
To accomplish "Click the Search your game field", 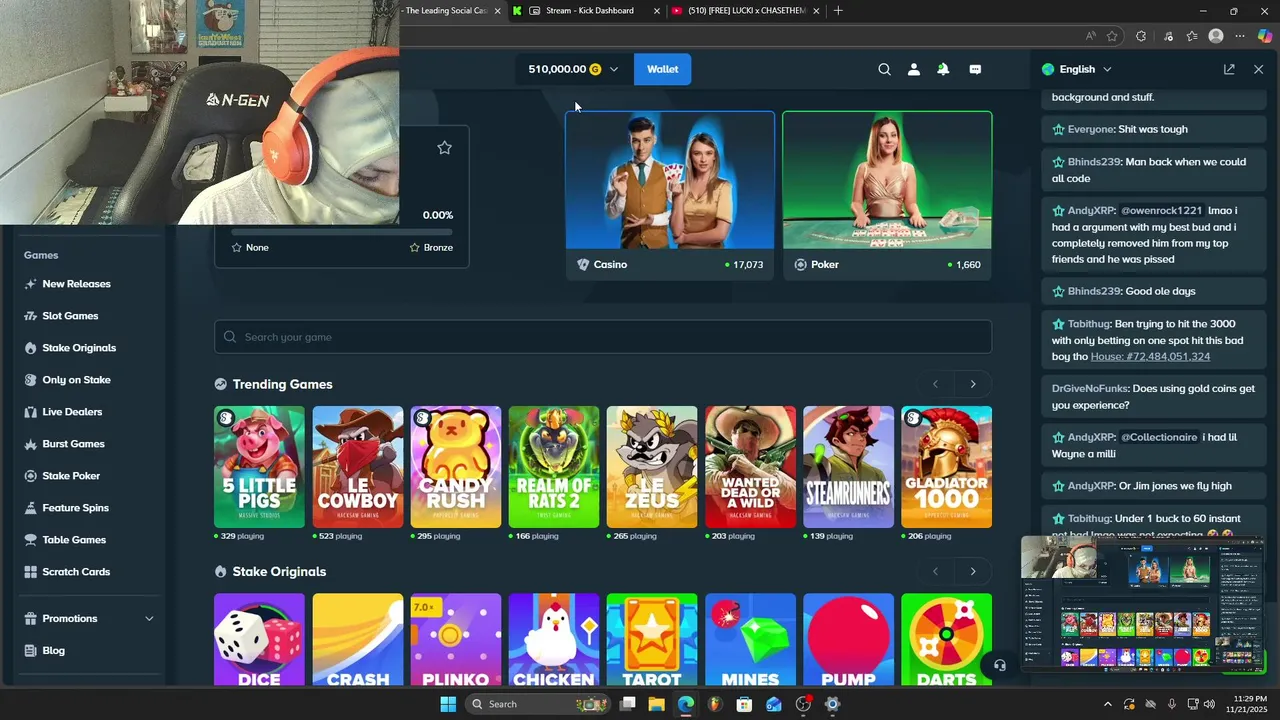I will pos(603,337).
